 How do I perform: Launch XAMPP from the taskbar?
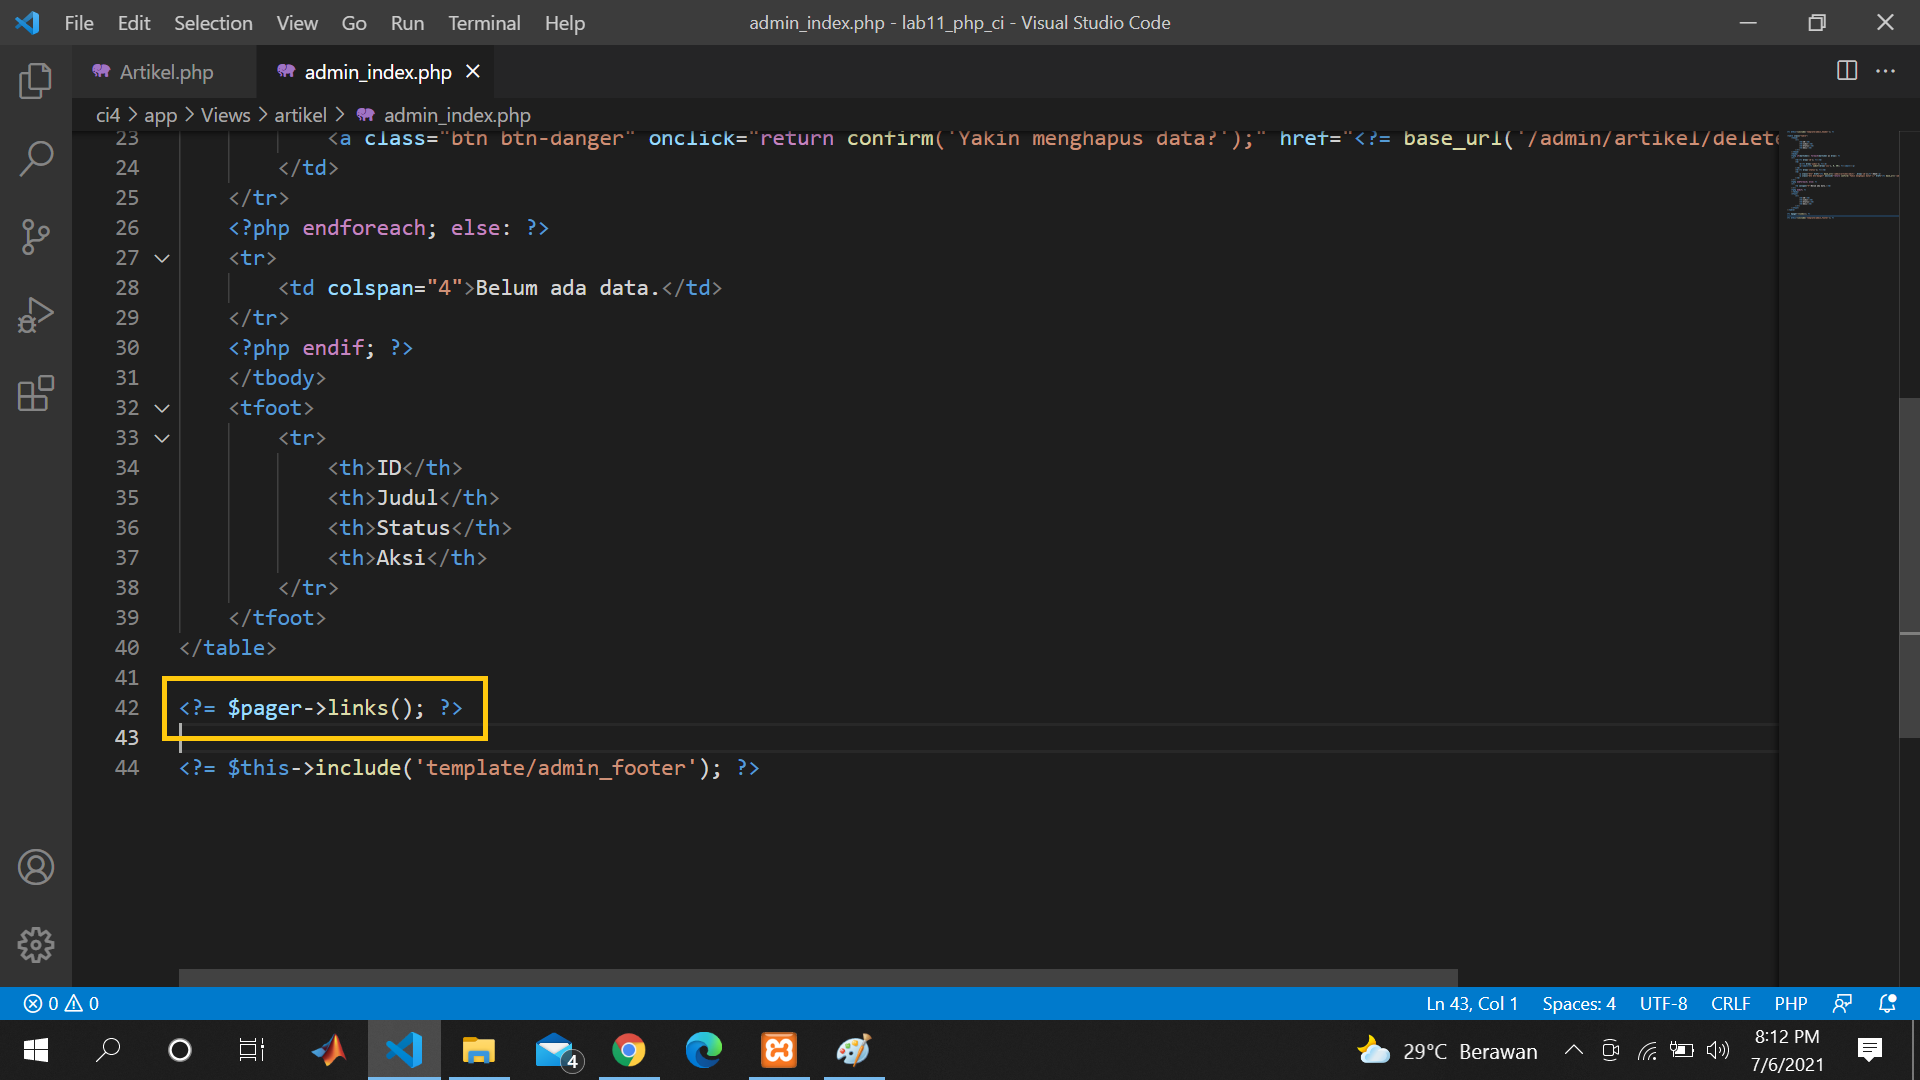pos(778,1050)
